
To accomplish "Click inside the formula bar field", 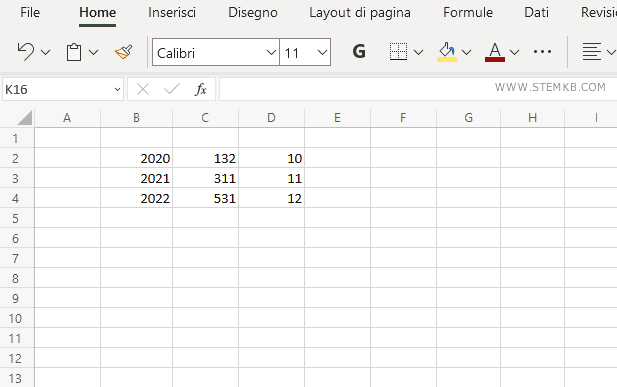I will click(418, 89).
